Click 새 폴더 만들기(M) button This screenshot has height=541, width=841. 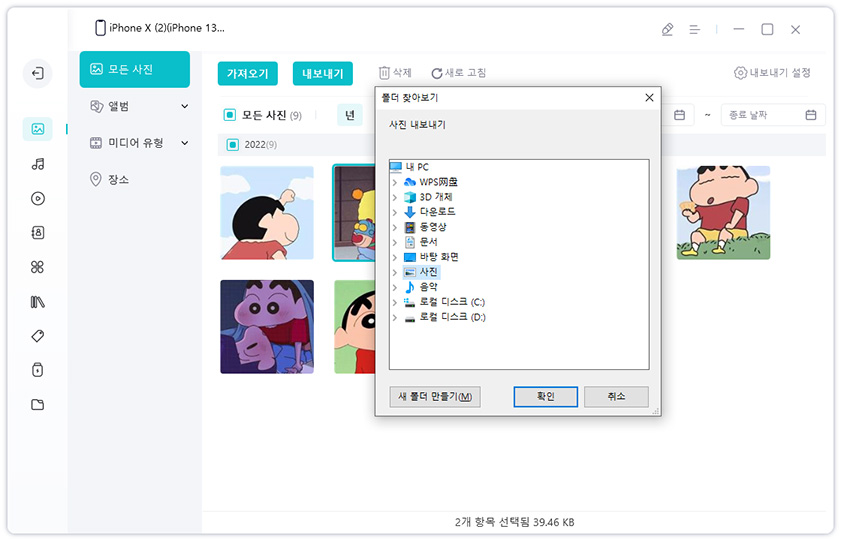(x=435, y=397)
